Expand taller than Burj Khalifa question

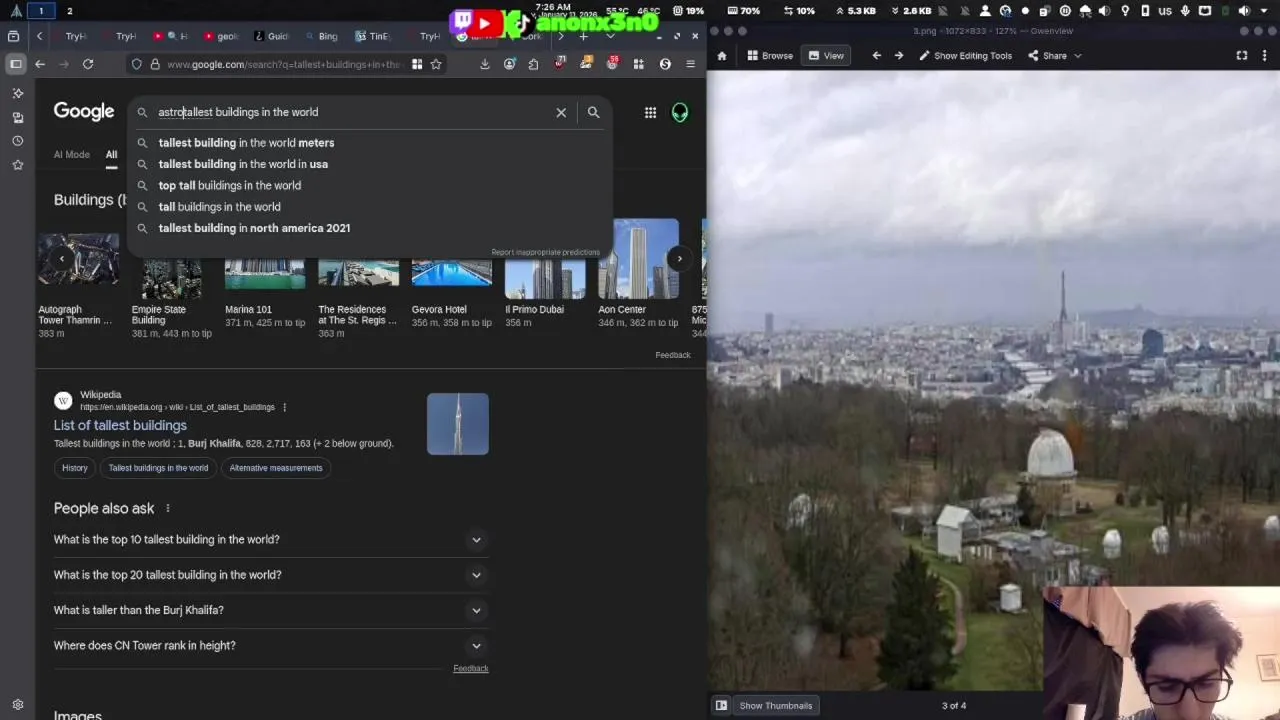click(271, 610)
